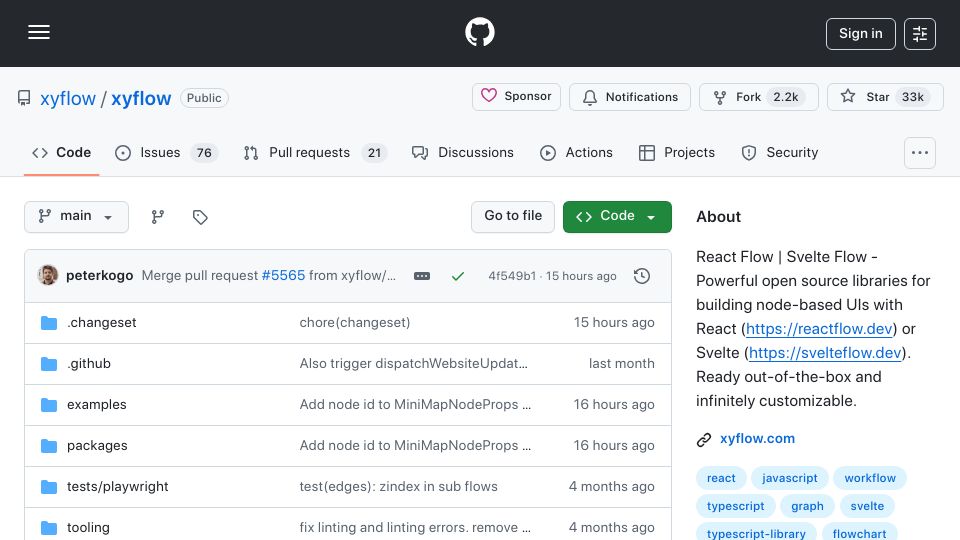Screen dimensions: 960x540
Task: Open the .changeset folder
Action: point(102,323)
